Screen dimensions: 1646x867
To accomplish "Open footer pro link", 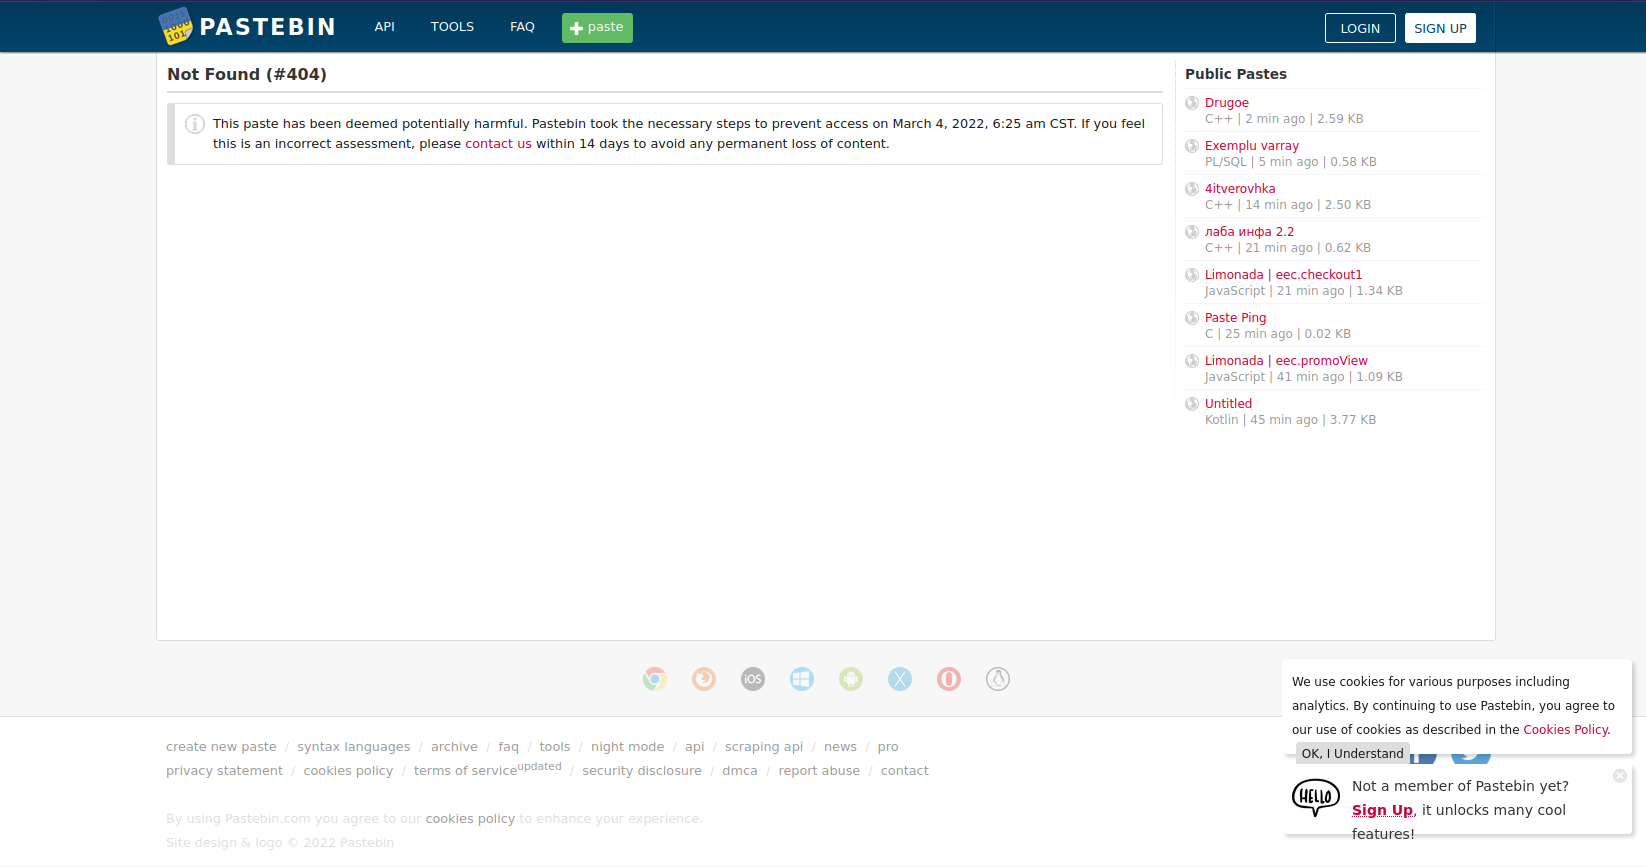I will click(x=888, y=747).
